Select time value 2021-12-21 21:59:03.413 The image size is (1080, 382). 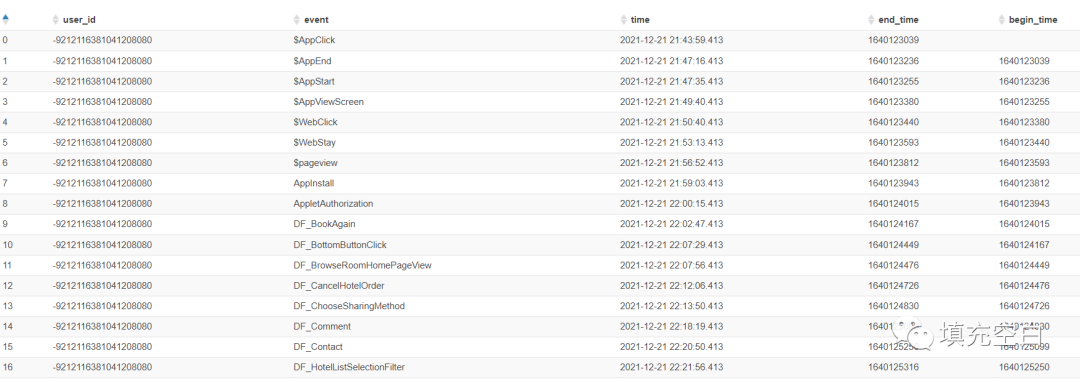pyautogui.click(x=672, y=183)
